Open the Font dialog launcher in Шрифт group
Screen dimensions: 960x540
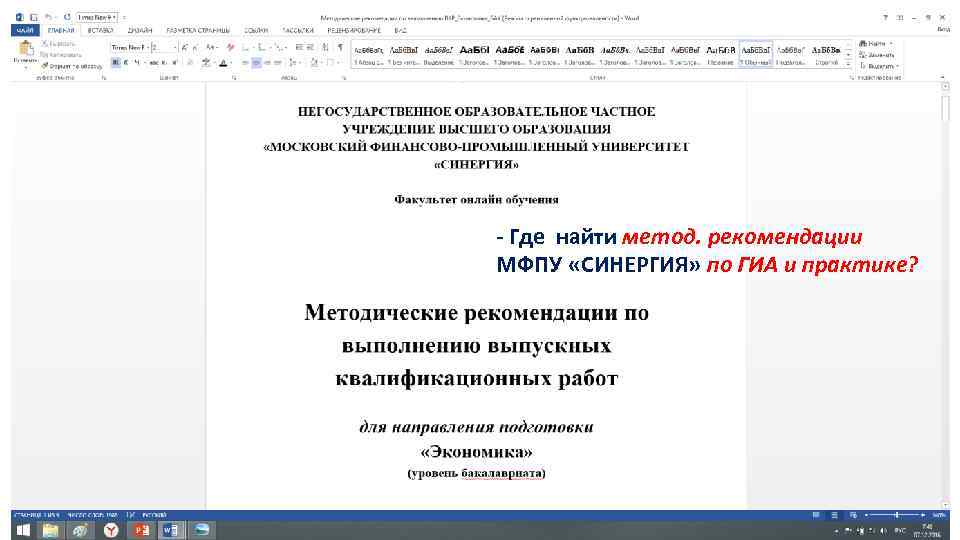tap(234, 78)
